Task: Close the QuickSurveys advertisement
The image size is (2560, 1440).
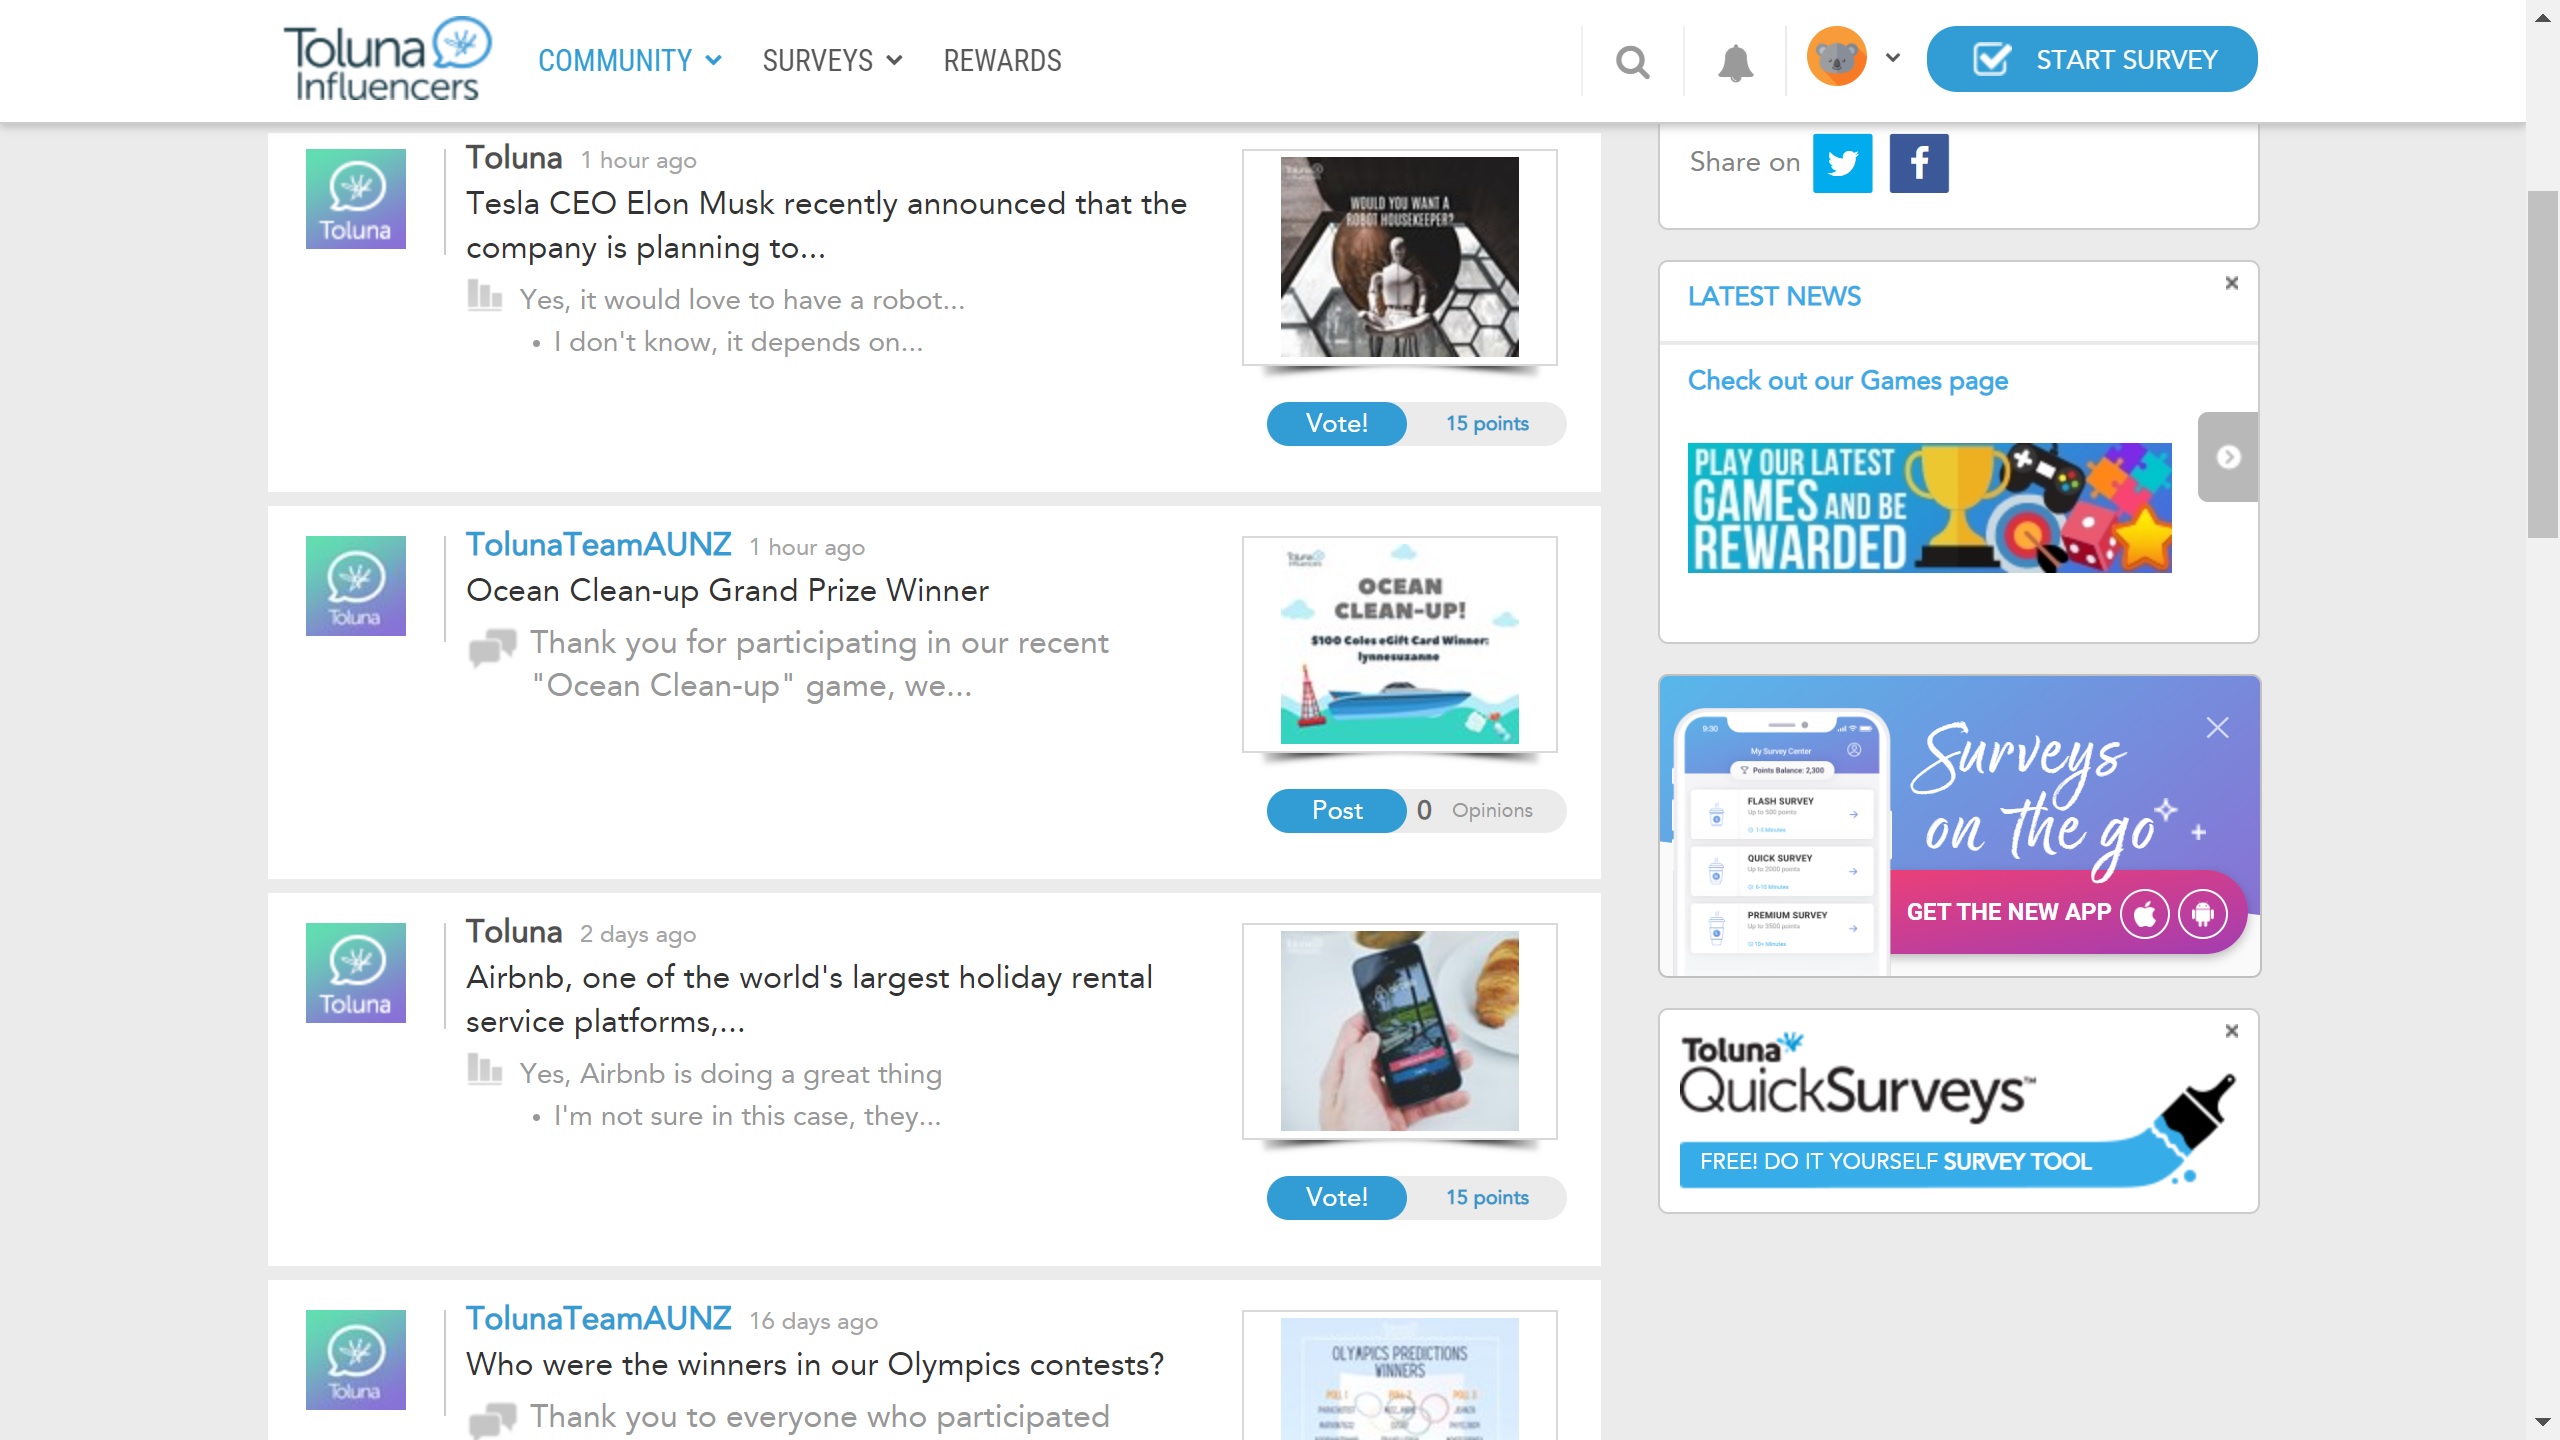Action: click(2231, 1031)
